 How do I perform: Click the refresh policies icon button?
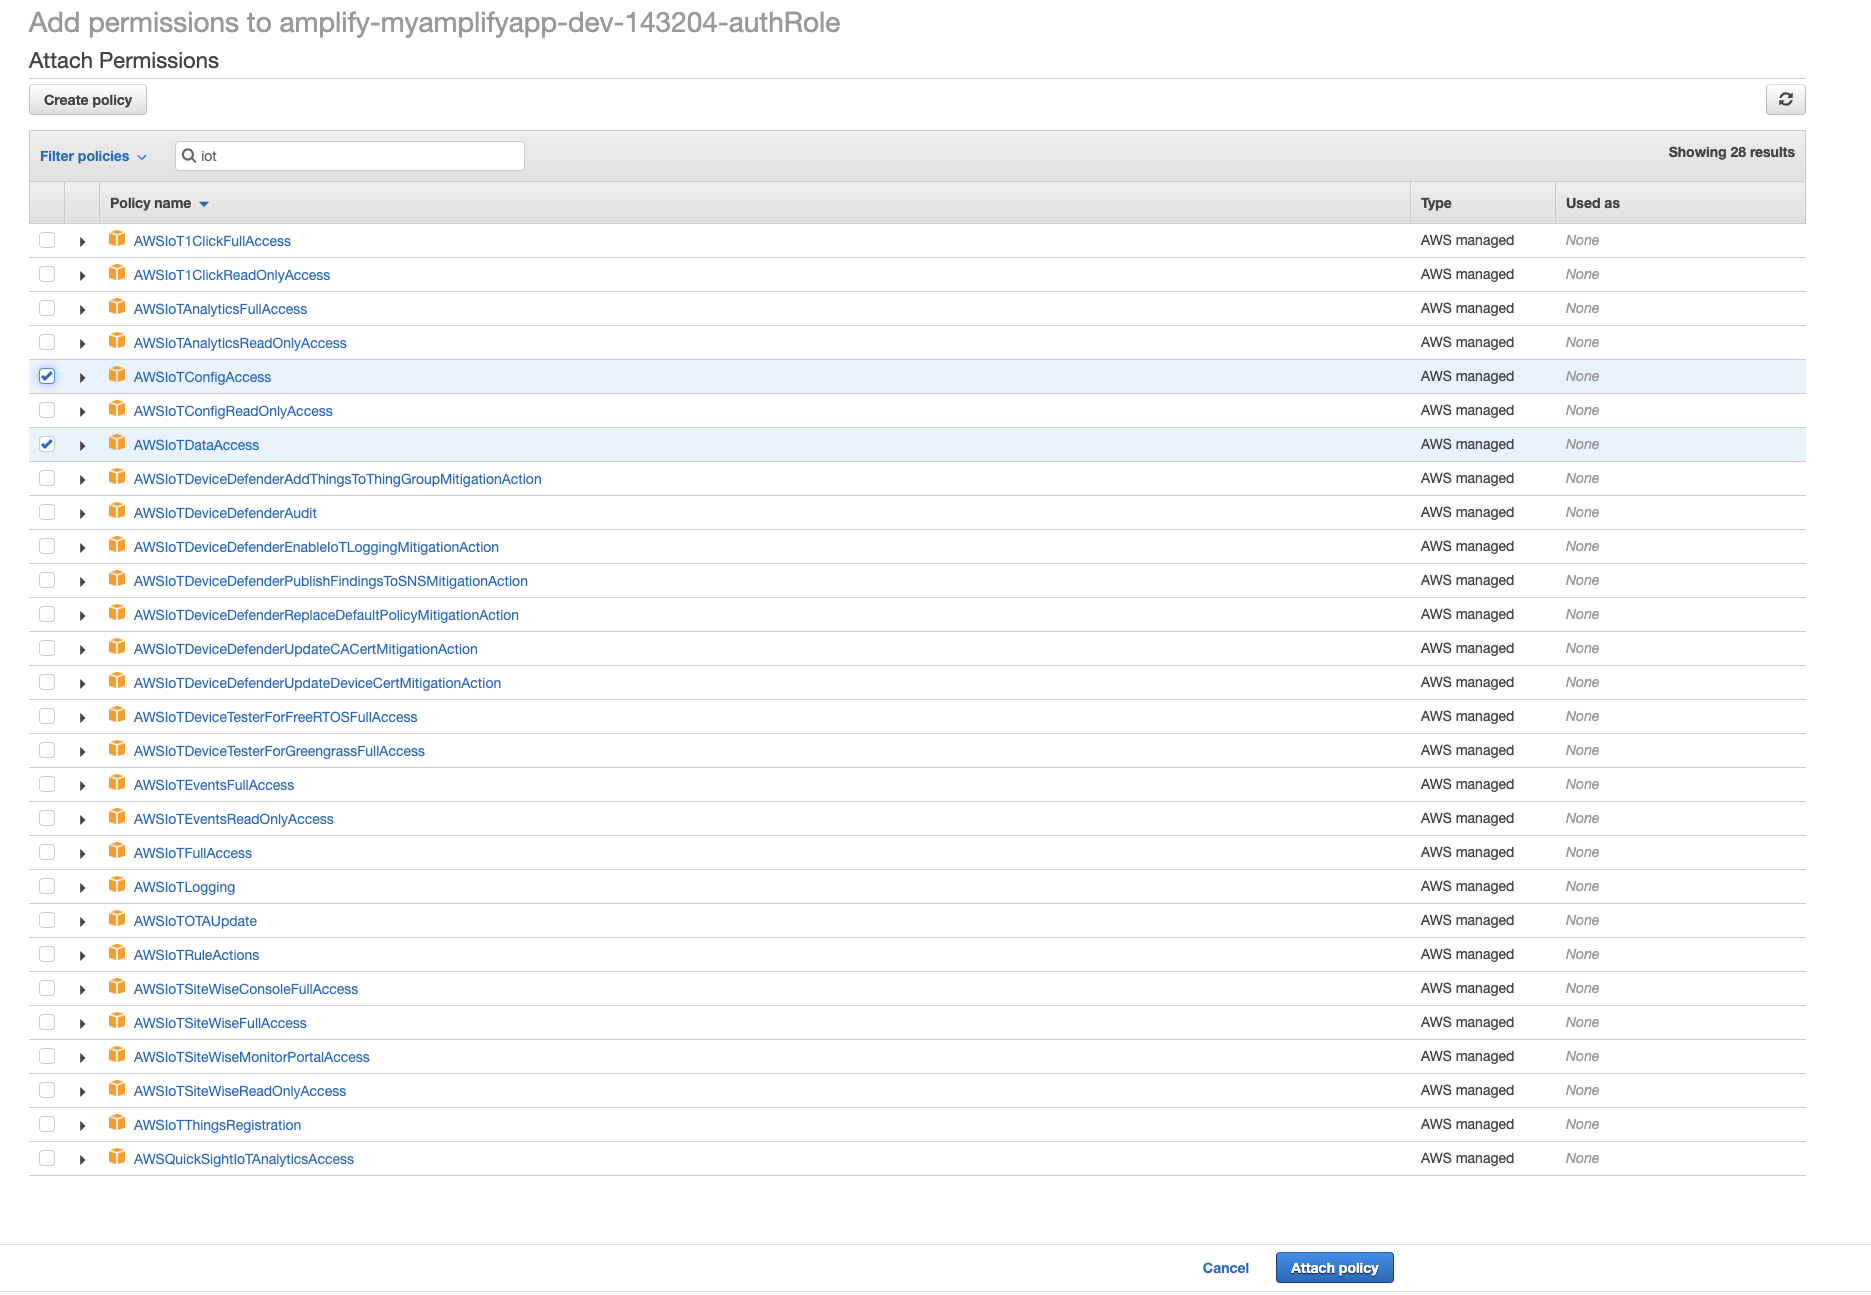[x=1785, y=100]
